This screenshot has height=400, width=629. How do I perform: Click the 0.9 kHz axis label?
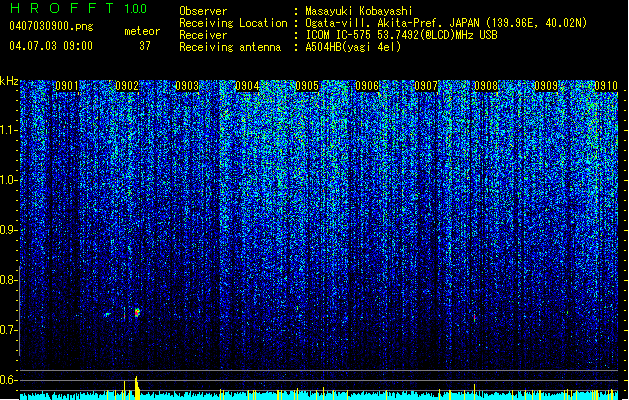(8, 230)
